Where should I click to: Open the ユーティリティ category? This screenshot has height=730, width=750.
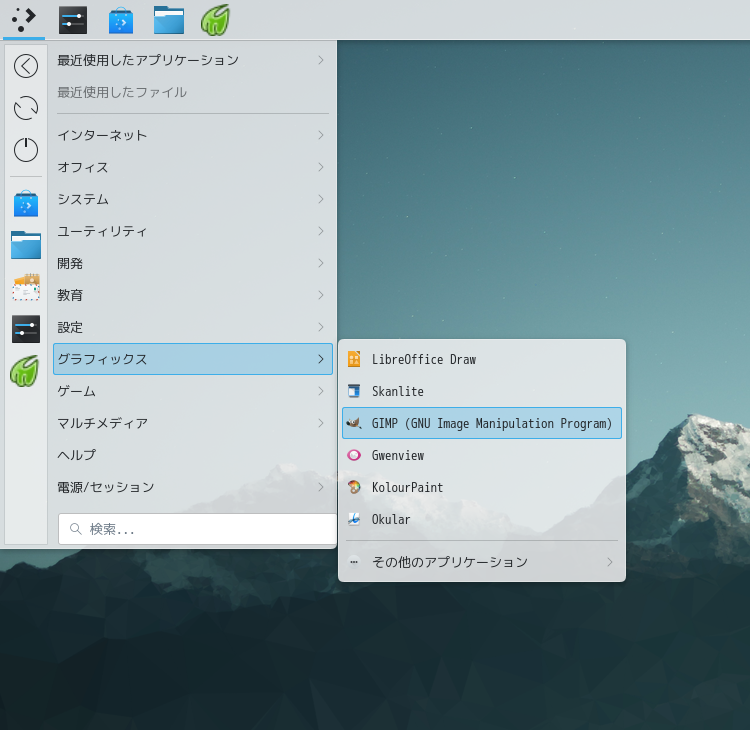point(193,231)
